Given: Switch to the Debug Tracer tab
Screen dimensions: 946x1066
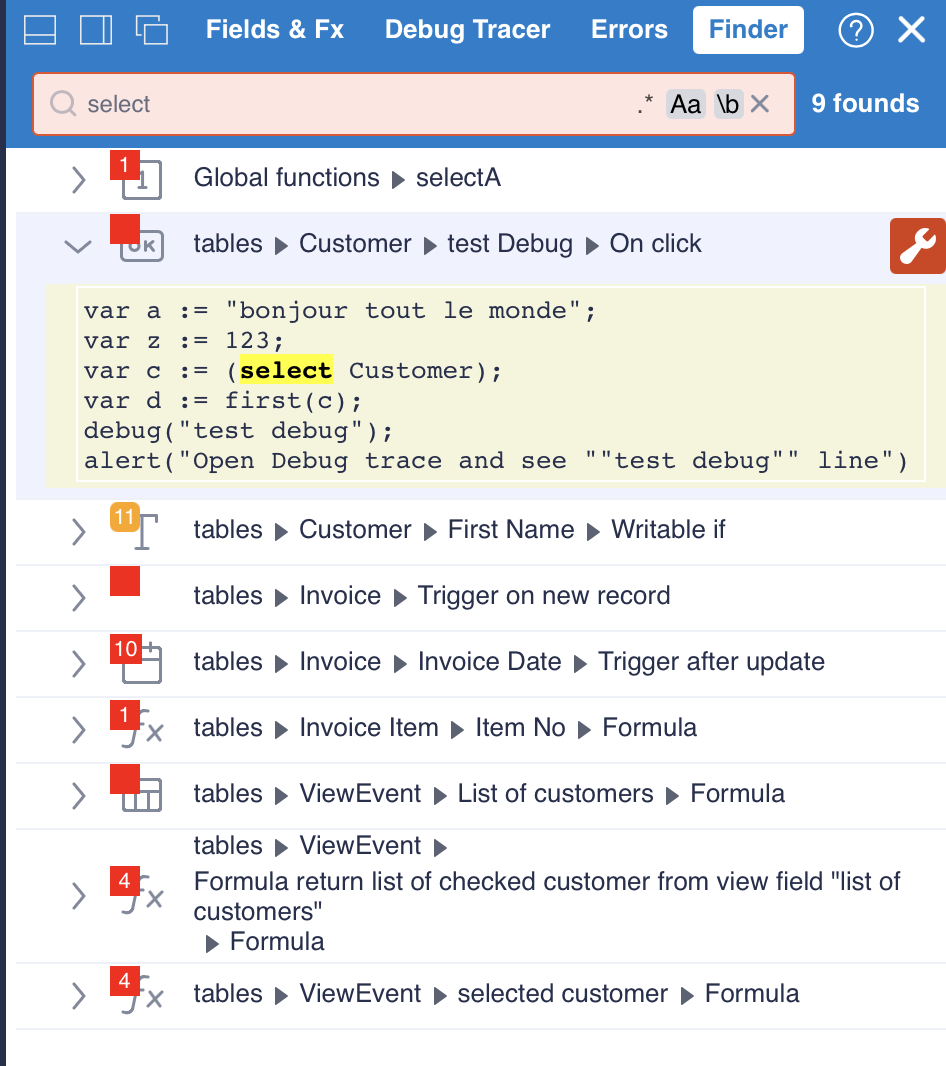Looking at the screenshot, I should [x=467, y=30].
